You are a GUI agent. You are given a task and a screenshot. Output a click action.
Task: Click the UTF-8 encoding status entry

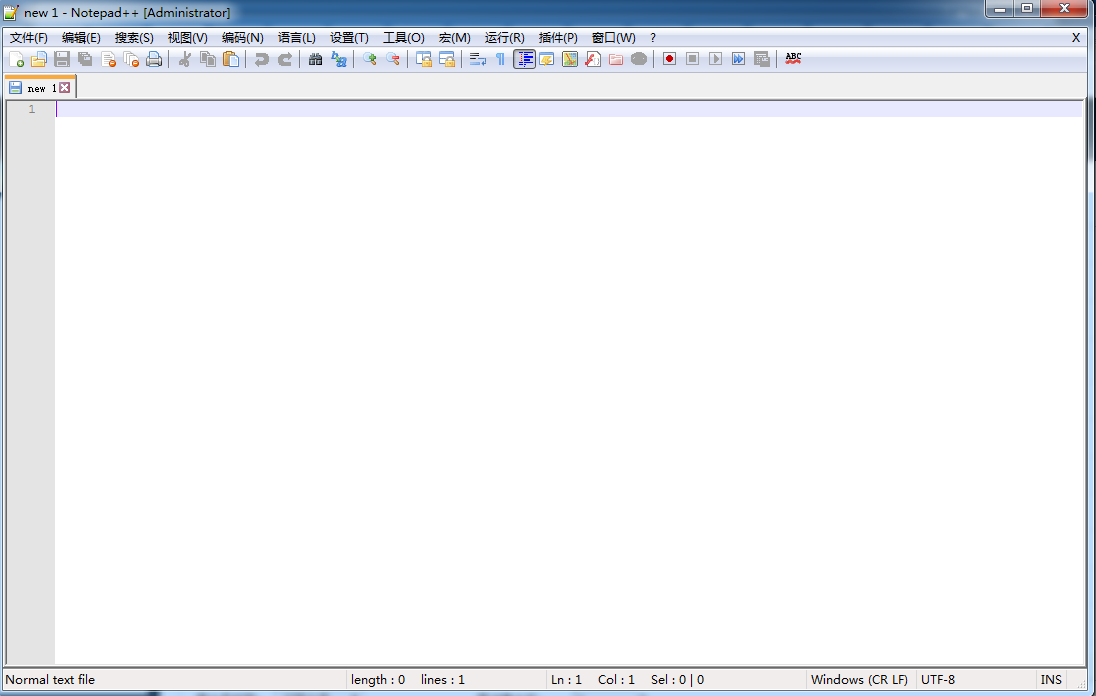pos(938,679)
